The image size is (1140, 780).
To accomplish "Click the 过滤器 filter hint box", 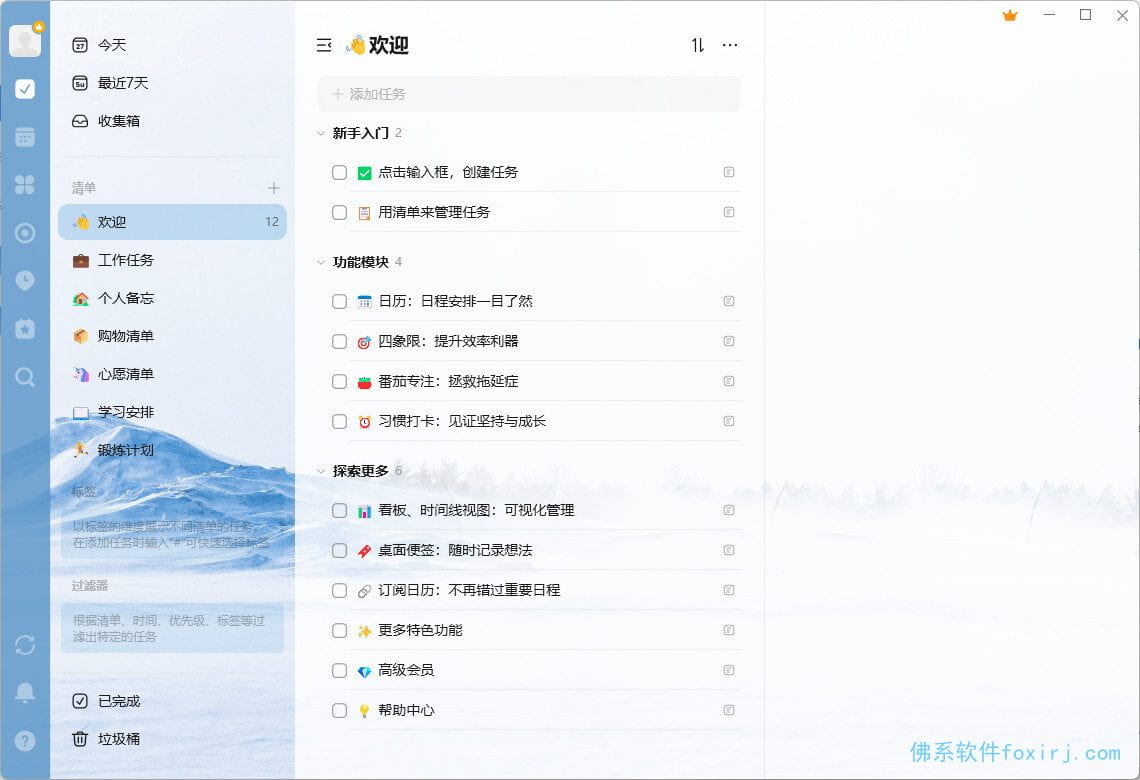I will pos(172,628).
